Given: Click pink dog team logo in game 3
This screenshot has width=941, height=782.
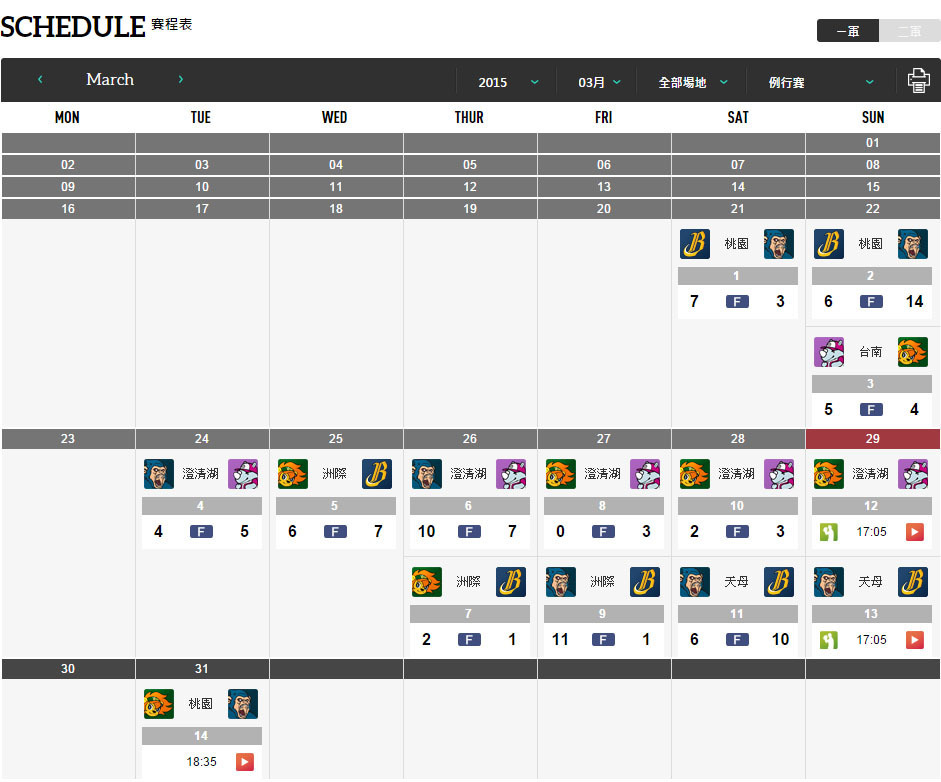Looking at the screenshot, I should [x=829, y=352].
